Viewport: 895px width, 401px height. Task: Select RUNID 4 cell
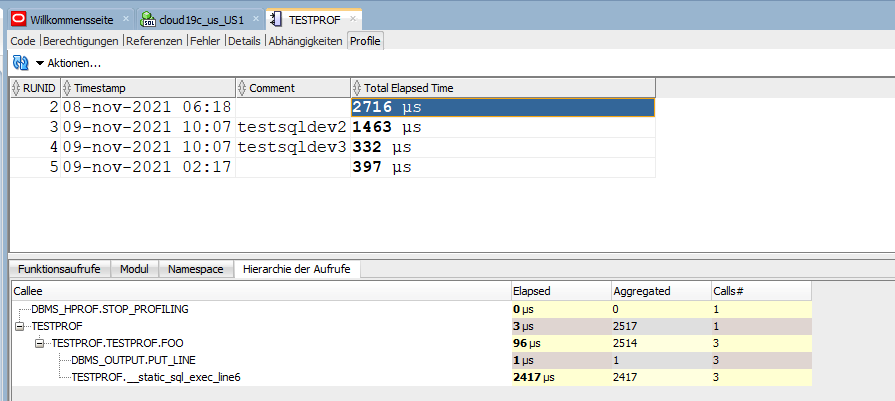[35, 147]
